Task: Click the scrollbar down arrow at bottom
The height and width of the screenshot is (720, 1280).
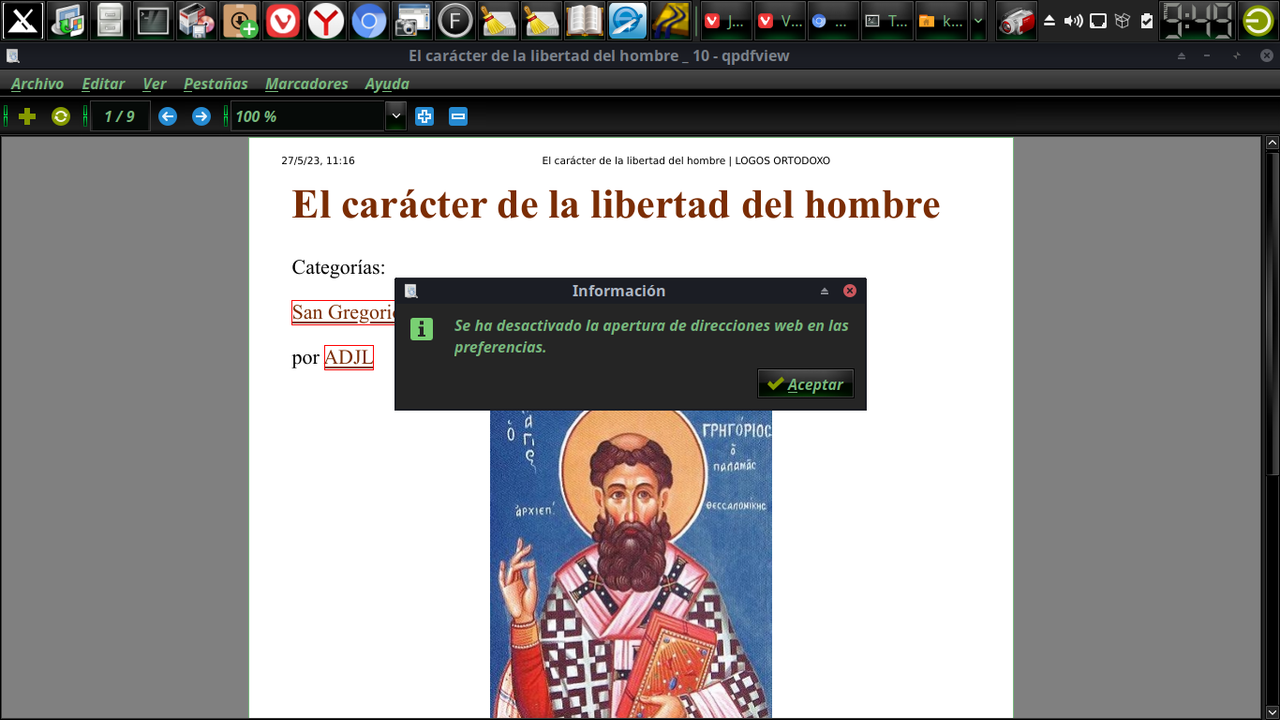Action: [x=1272, y=711]
